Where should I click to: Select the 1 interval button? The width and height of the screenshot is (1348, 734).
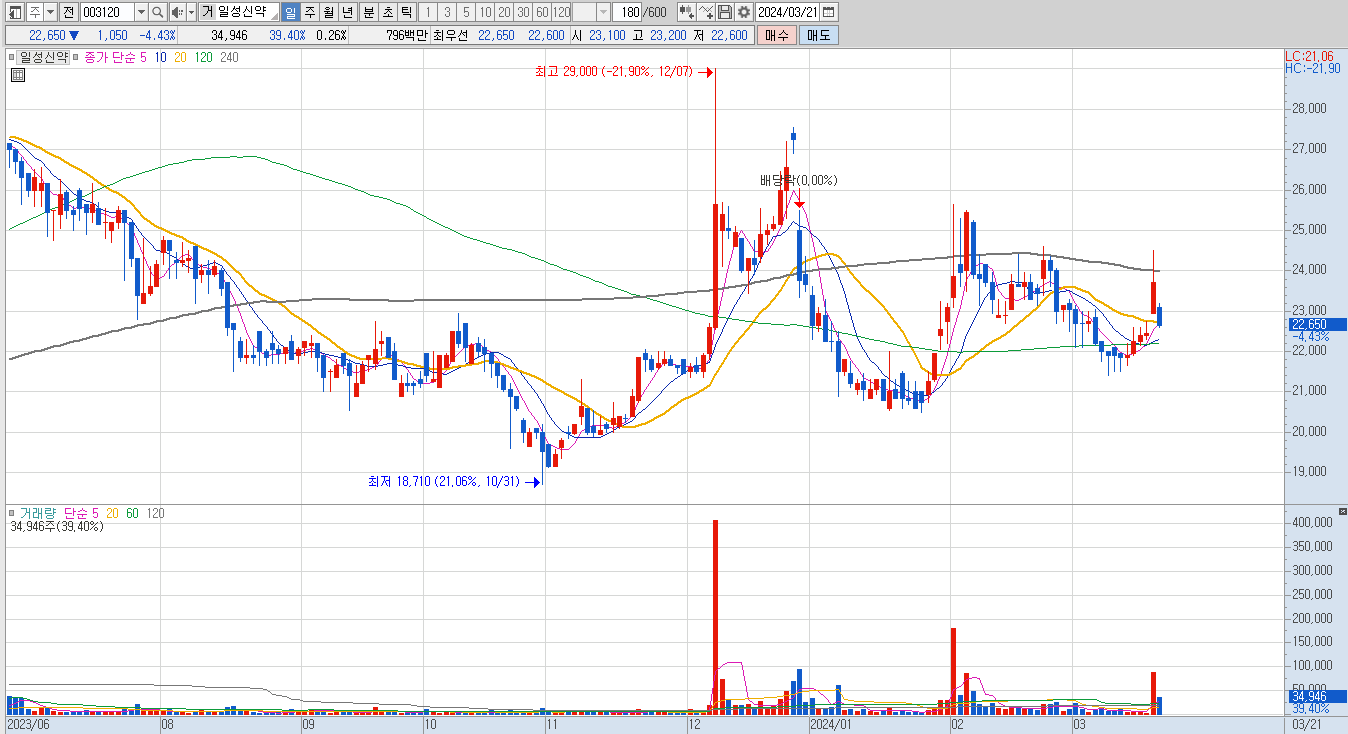click(428, 12)
